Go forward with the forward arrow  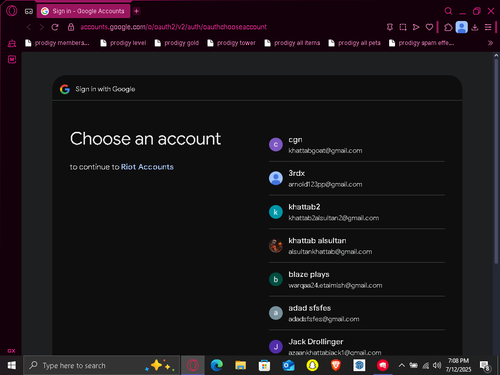(42, 27)
